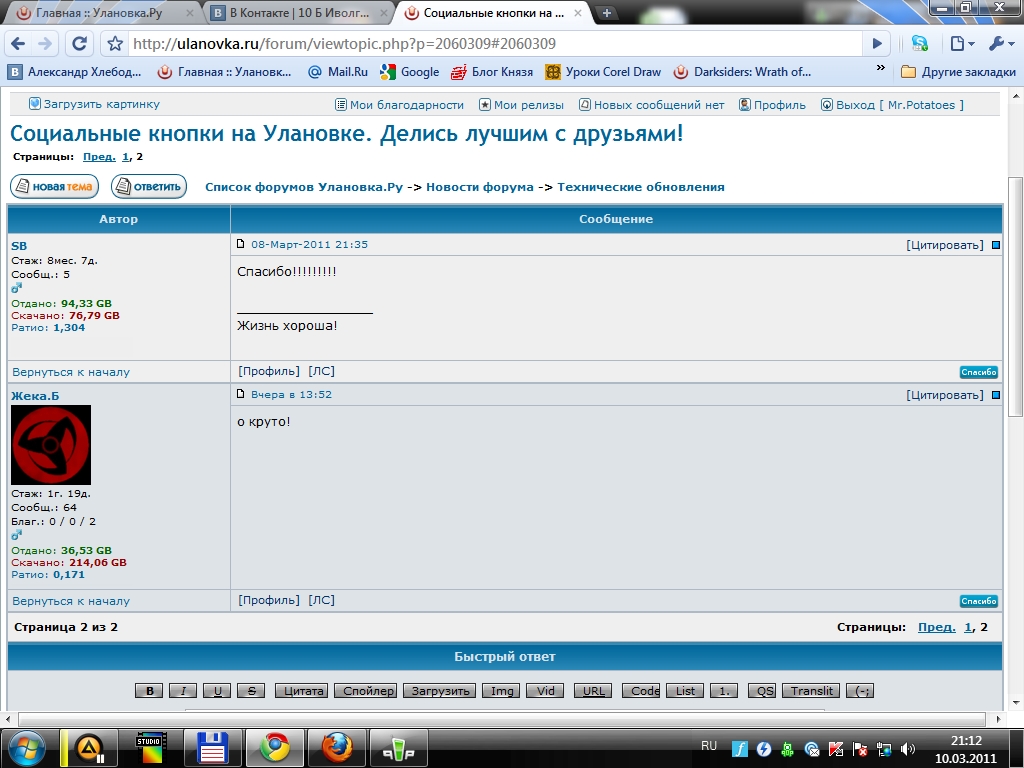
Task: Click Новых сообщений нет
Action: point(652,104)
